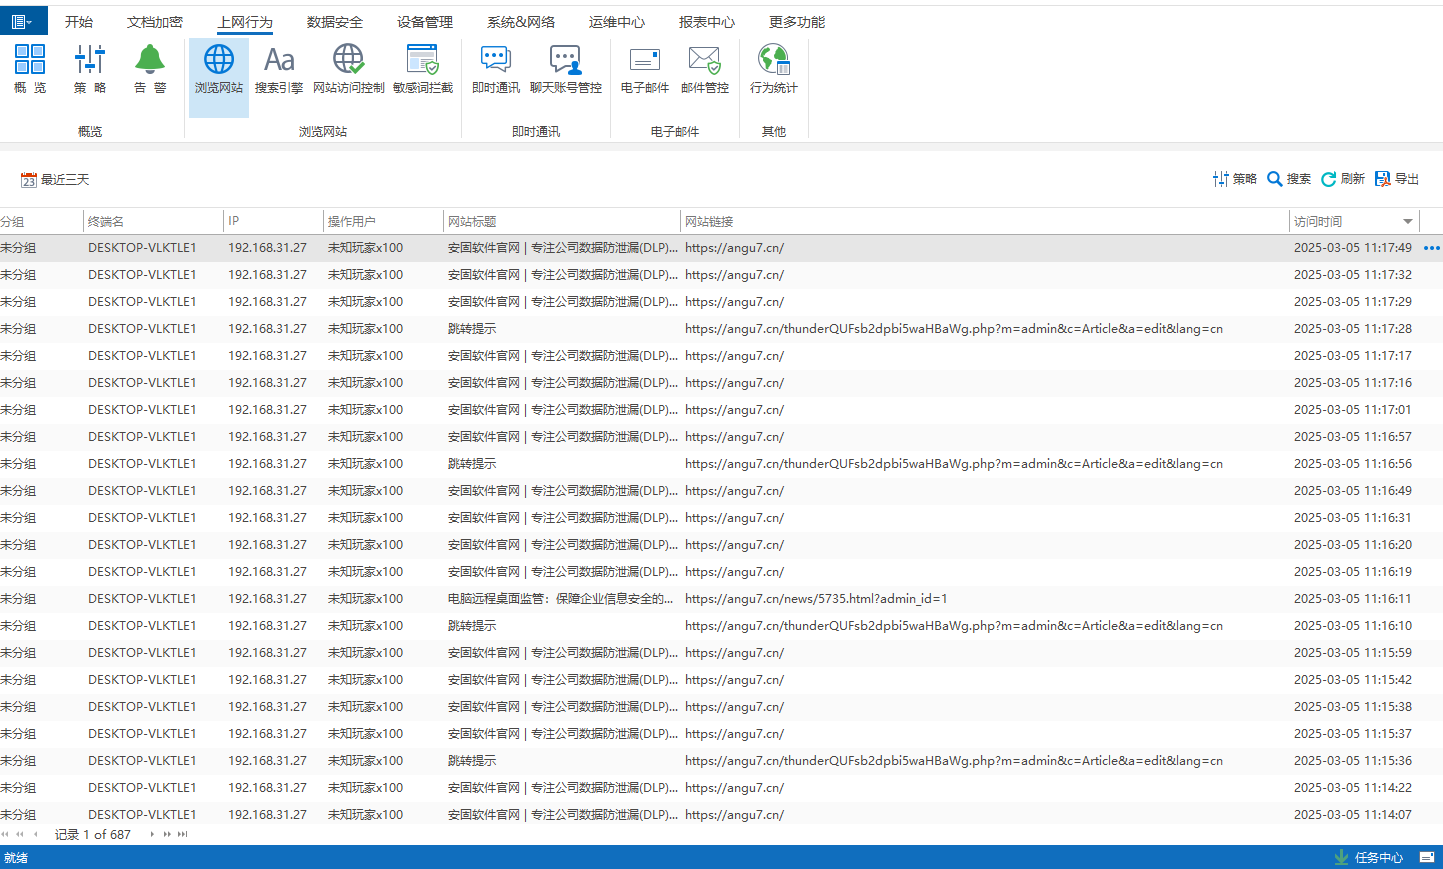Click the 导出 export button
1443x869 pixels.
click(1397, 179)
